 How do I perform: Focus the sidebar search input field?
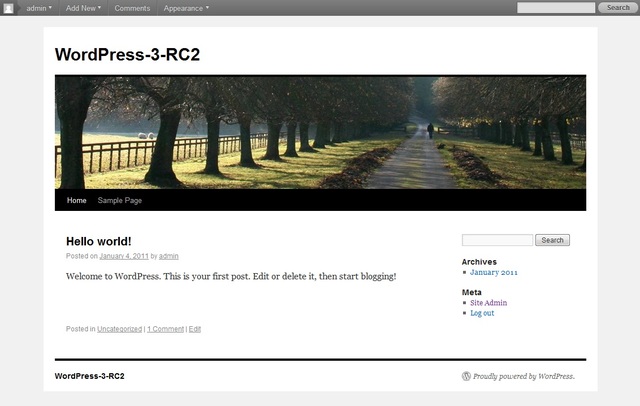click(497, 240)
